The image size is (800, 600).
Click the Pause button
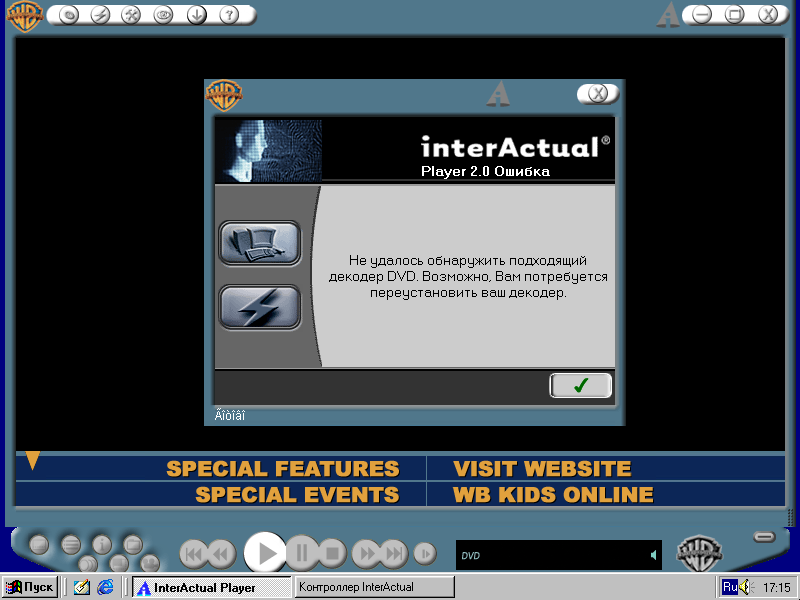pos(302,553)
